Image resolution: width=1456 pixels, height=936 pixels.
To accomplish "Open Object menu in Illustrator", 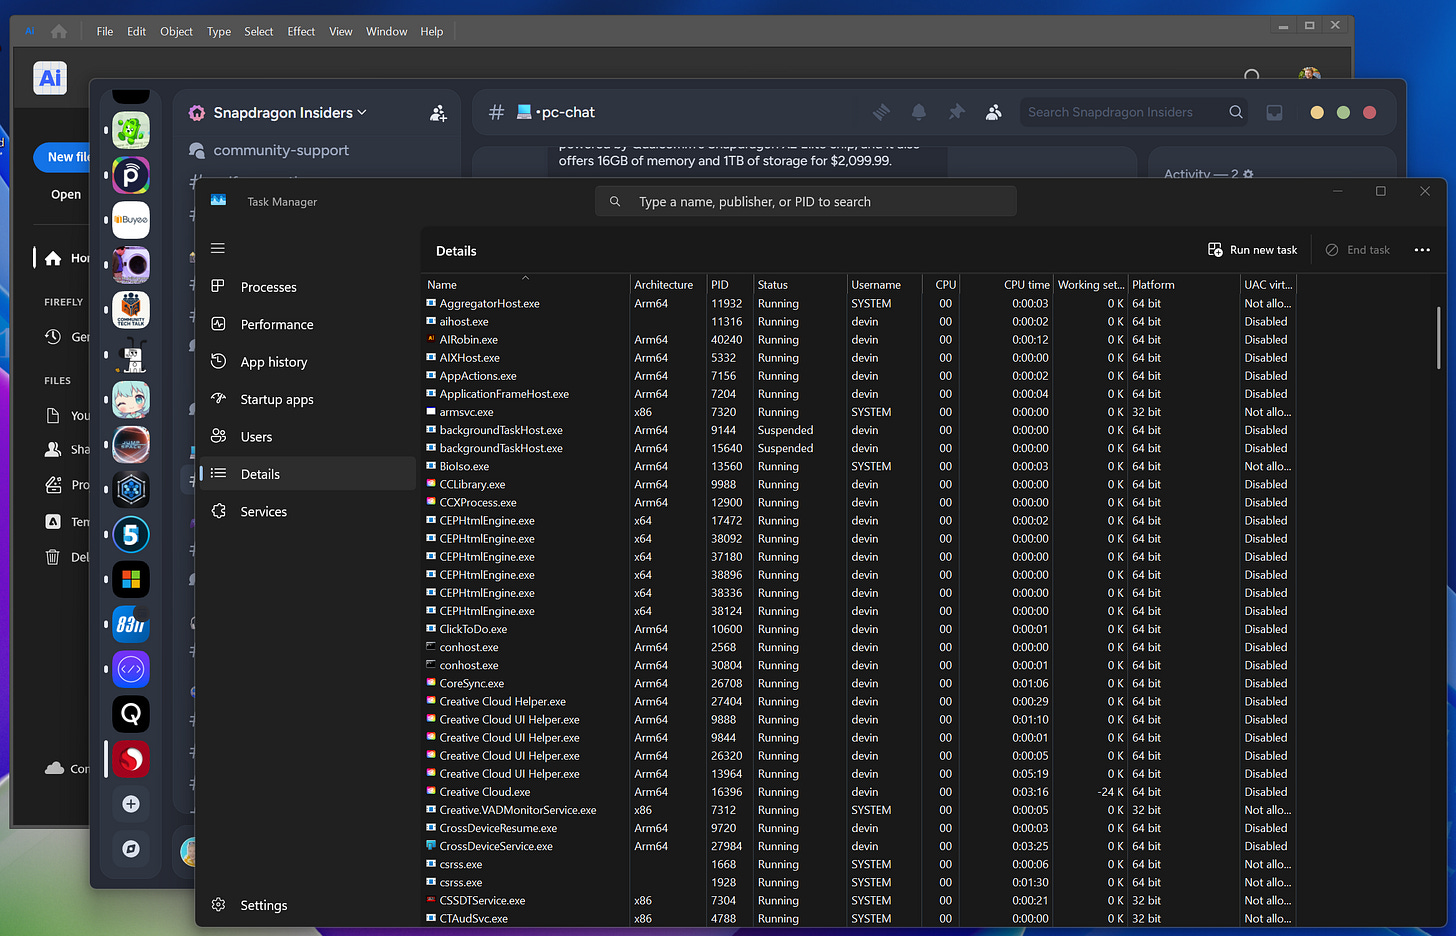I will coord(176,32).
